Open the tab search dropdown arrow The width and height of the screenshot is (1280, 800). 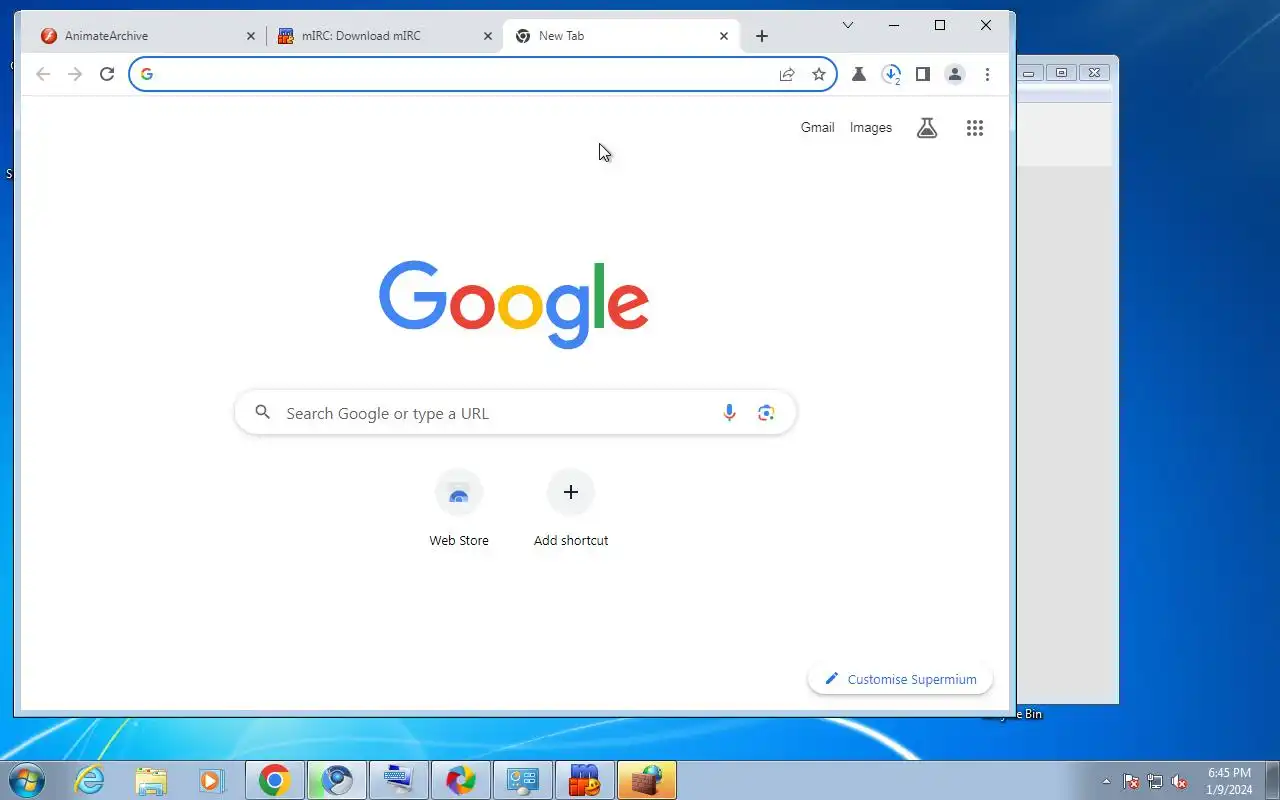tap(847, 25)
